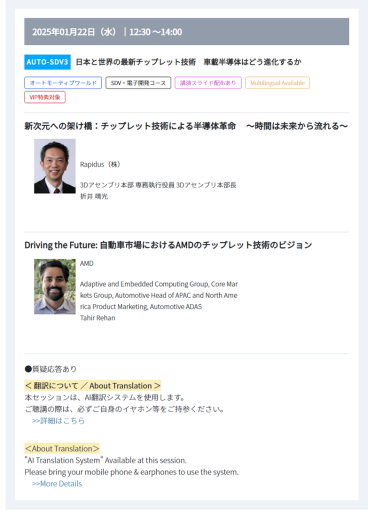Click the VIP特典対象 tag
The height and width of the screenshot is (515, 375).
[x=45, y=97]
